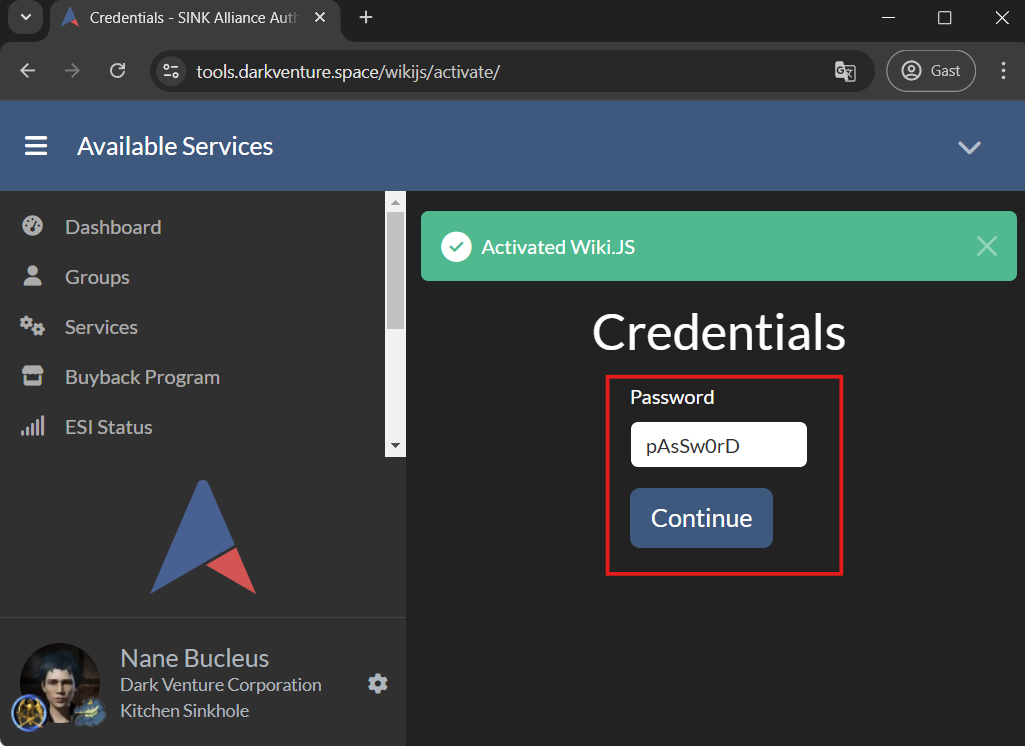Screen dimensions: 1025x746
Task: Click the Services gears icon
Action: click(32, 327)
